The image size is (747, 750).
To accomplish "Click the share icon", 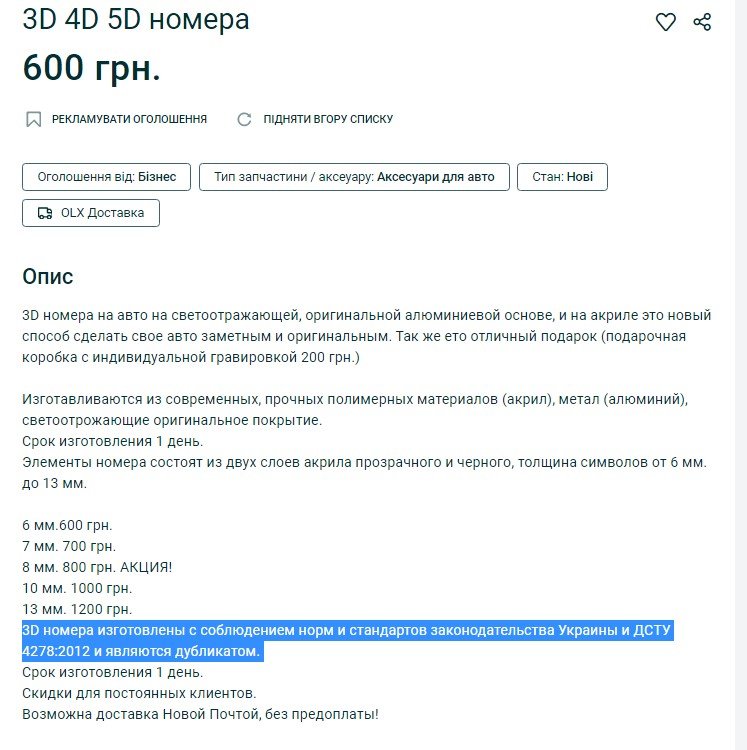I will [702, 22].
